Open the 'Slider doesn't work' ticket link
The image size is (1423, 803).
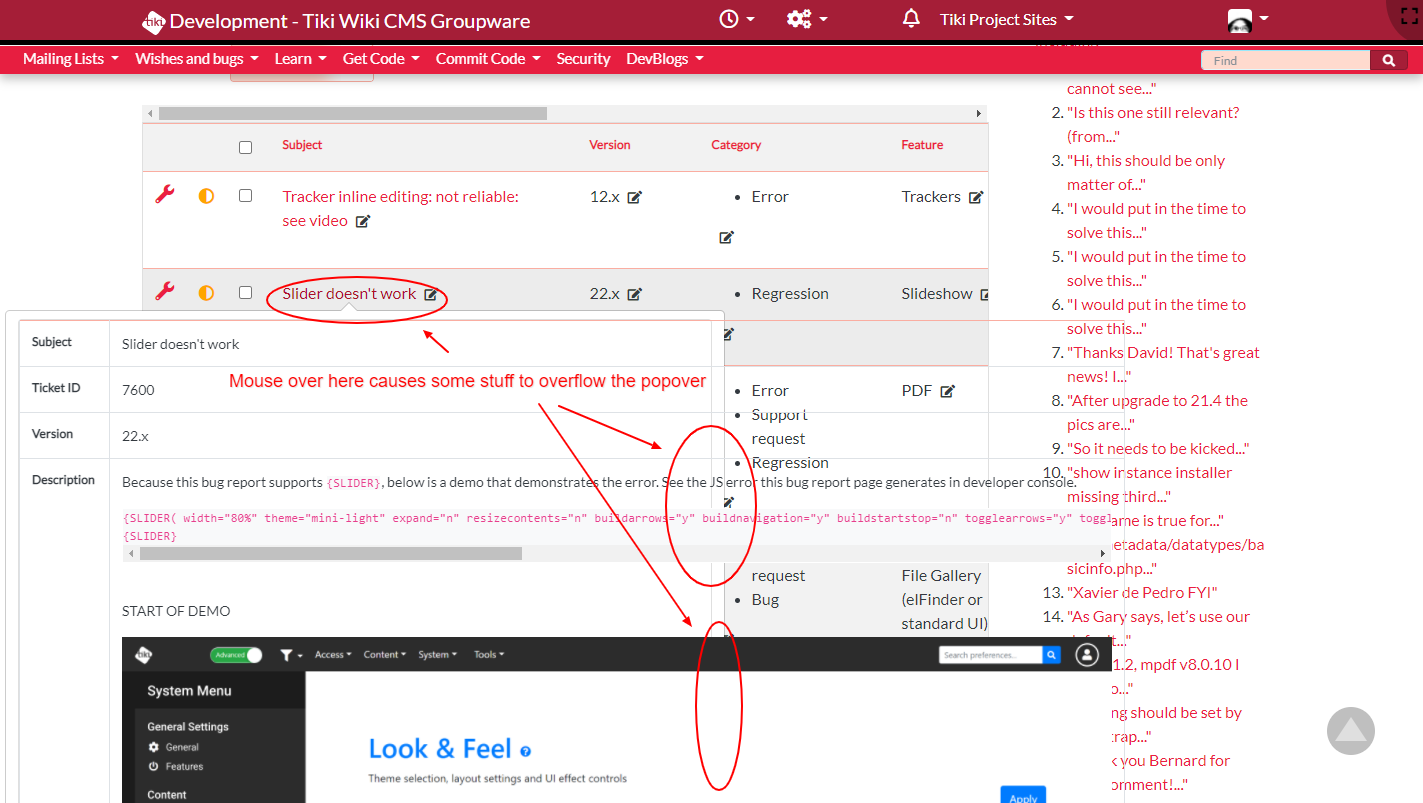349,294
